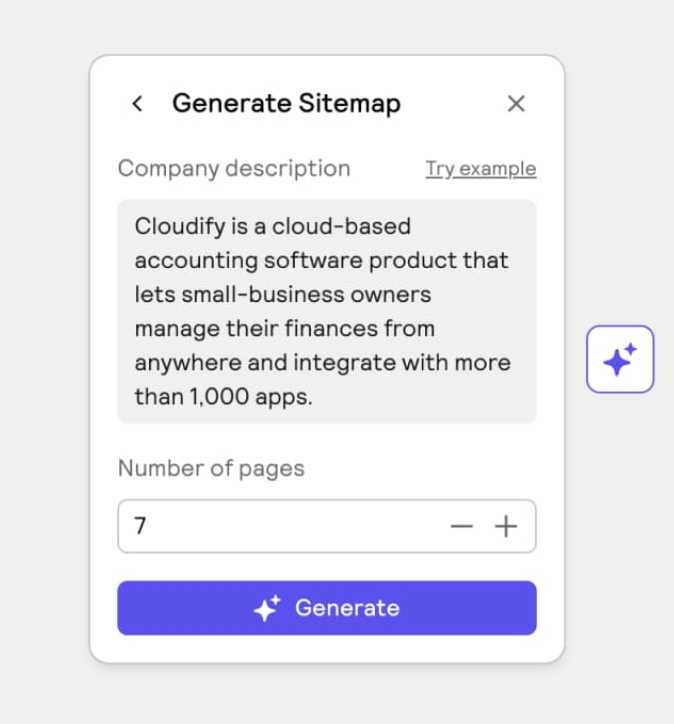Click into the number of pages field
Image resolution: width=674 pixels, height=724 pixels.
(280, 527)
